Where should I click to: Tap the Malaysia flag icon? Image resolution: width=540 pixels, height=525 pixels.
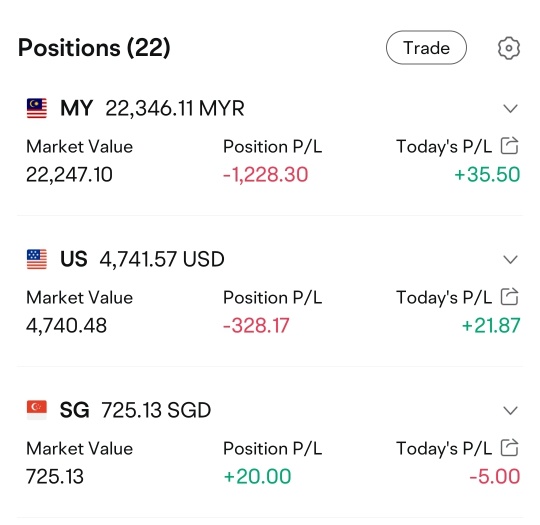tap(37, 108)
